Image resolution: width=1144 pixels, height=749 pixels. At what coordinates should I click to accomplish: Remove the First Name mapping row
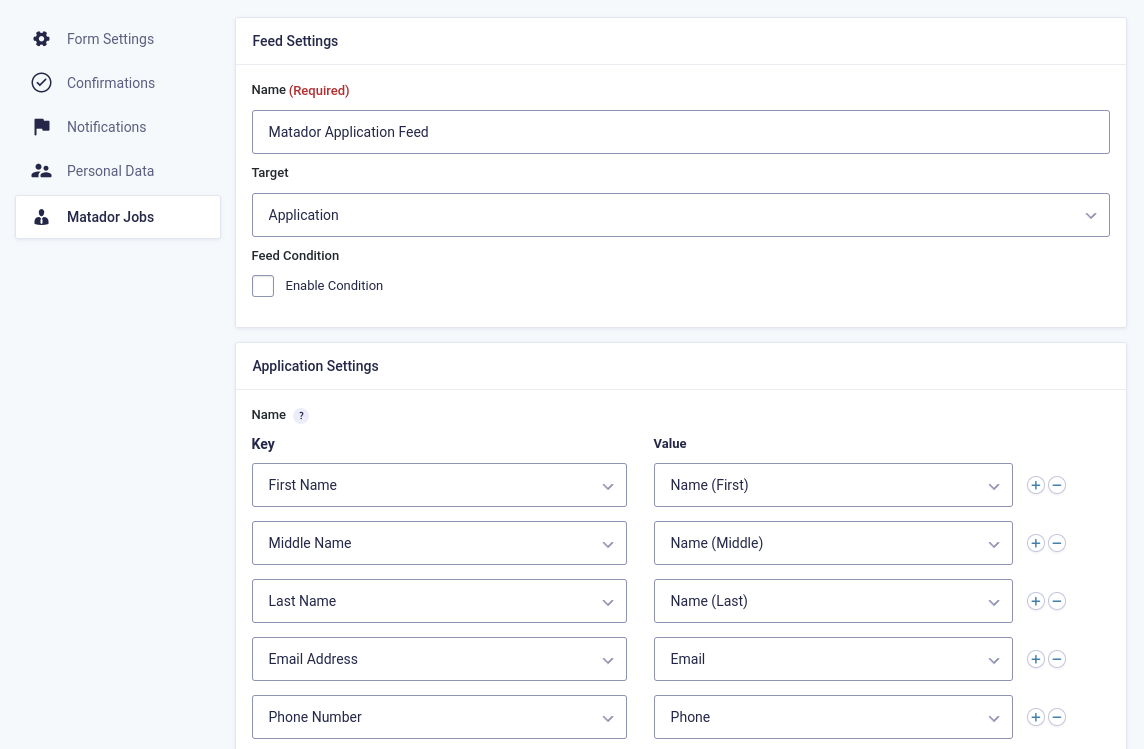click(1056, 485)
